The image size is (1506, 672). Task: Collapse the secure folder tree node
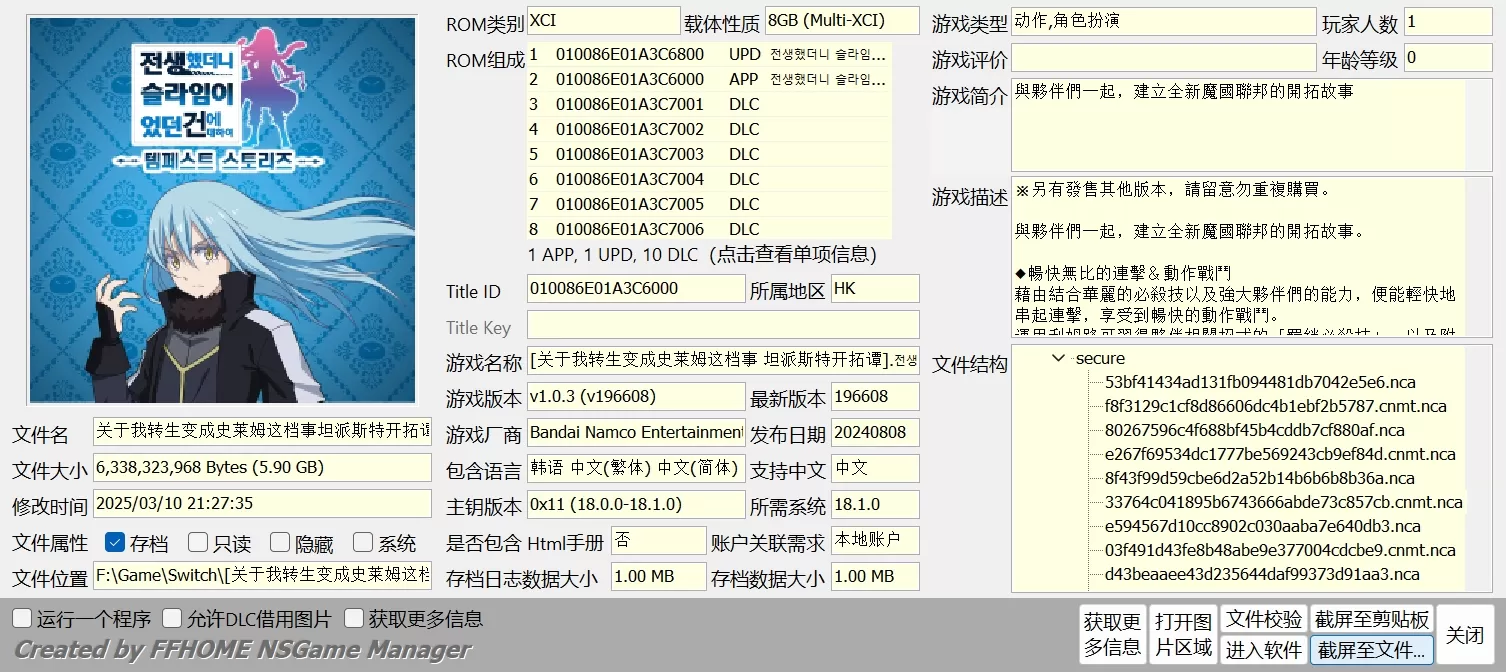coord(1059,358)
